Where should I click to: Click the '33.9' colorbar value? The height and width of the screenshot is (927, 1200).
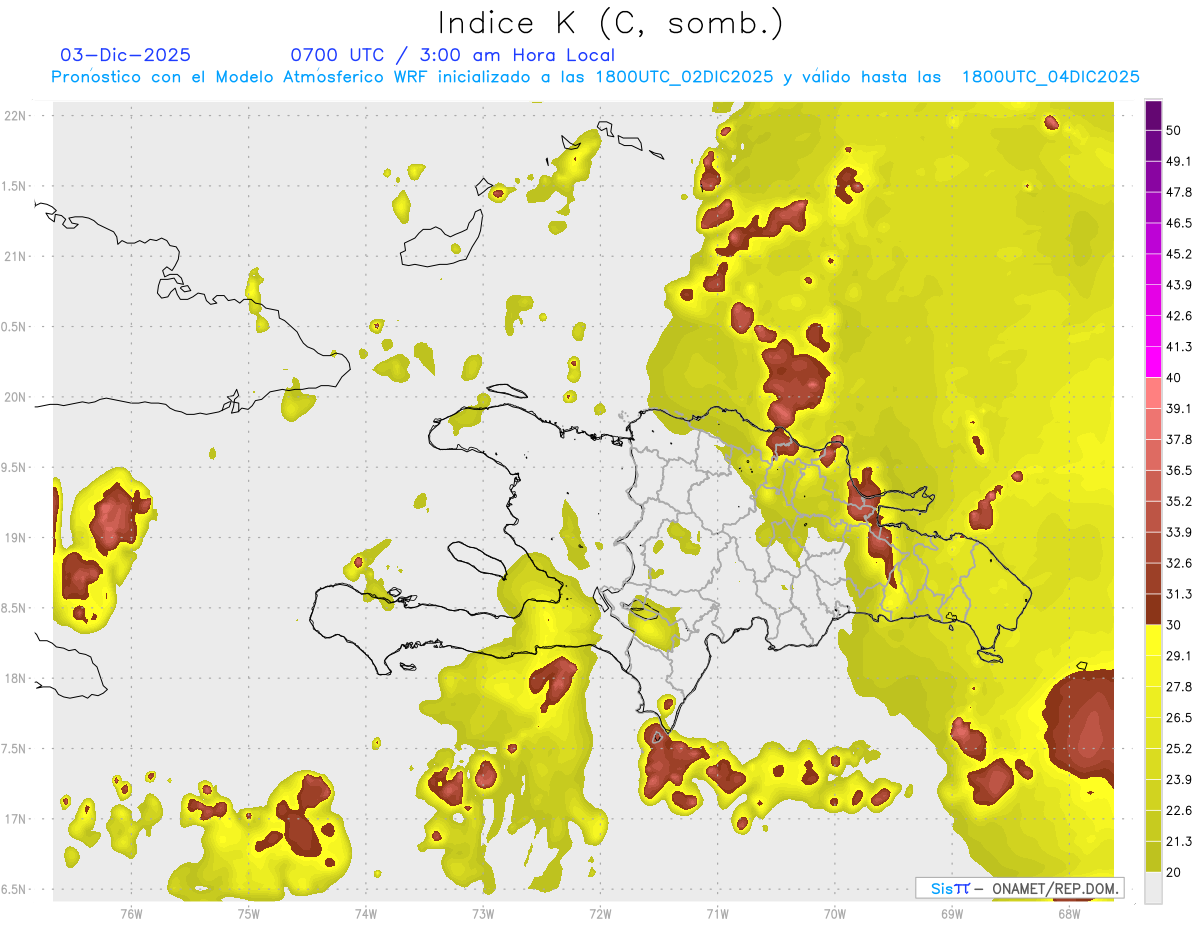tap(1180, 532)
